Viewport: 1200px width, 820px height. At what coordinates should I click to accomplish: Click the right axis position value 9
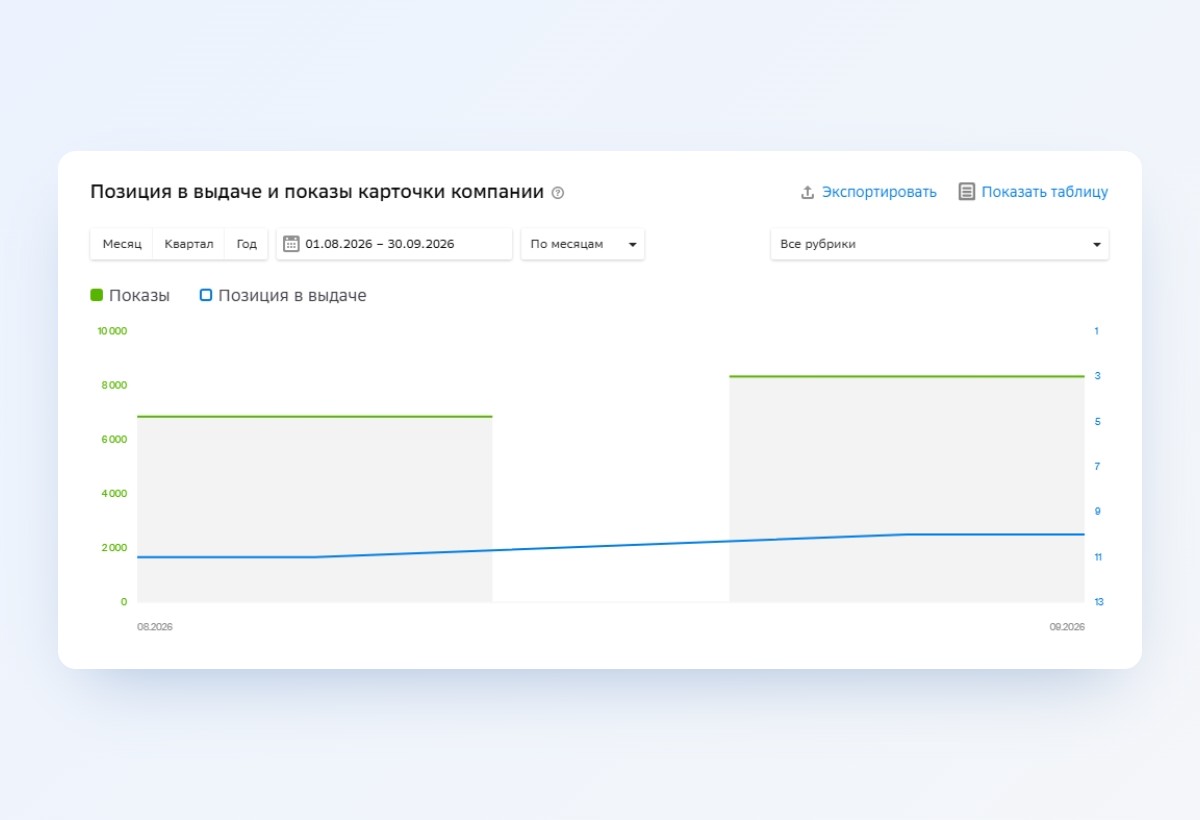[x=1098, y=512]
